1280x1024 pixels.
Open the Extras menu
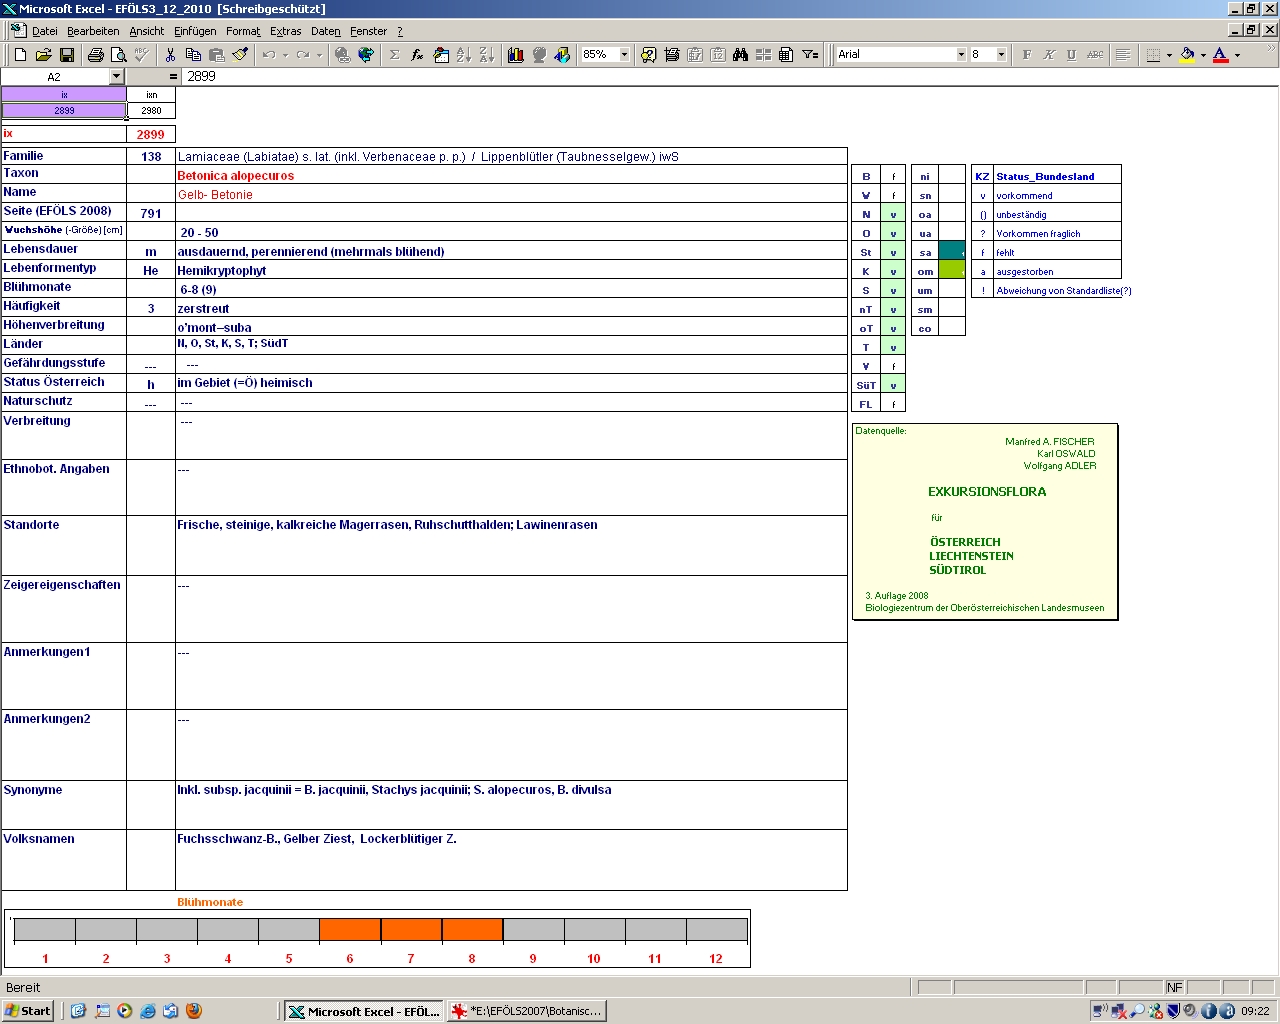click(286, 31)
